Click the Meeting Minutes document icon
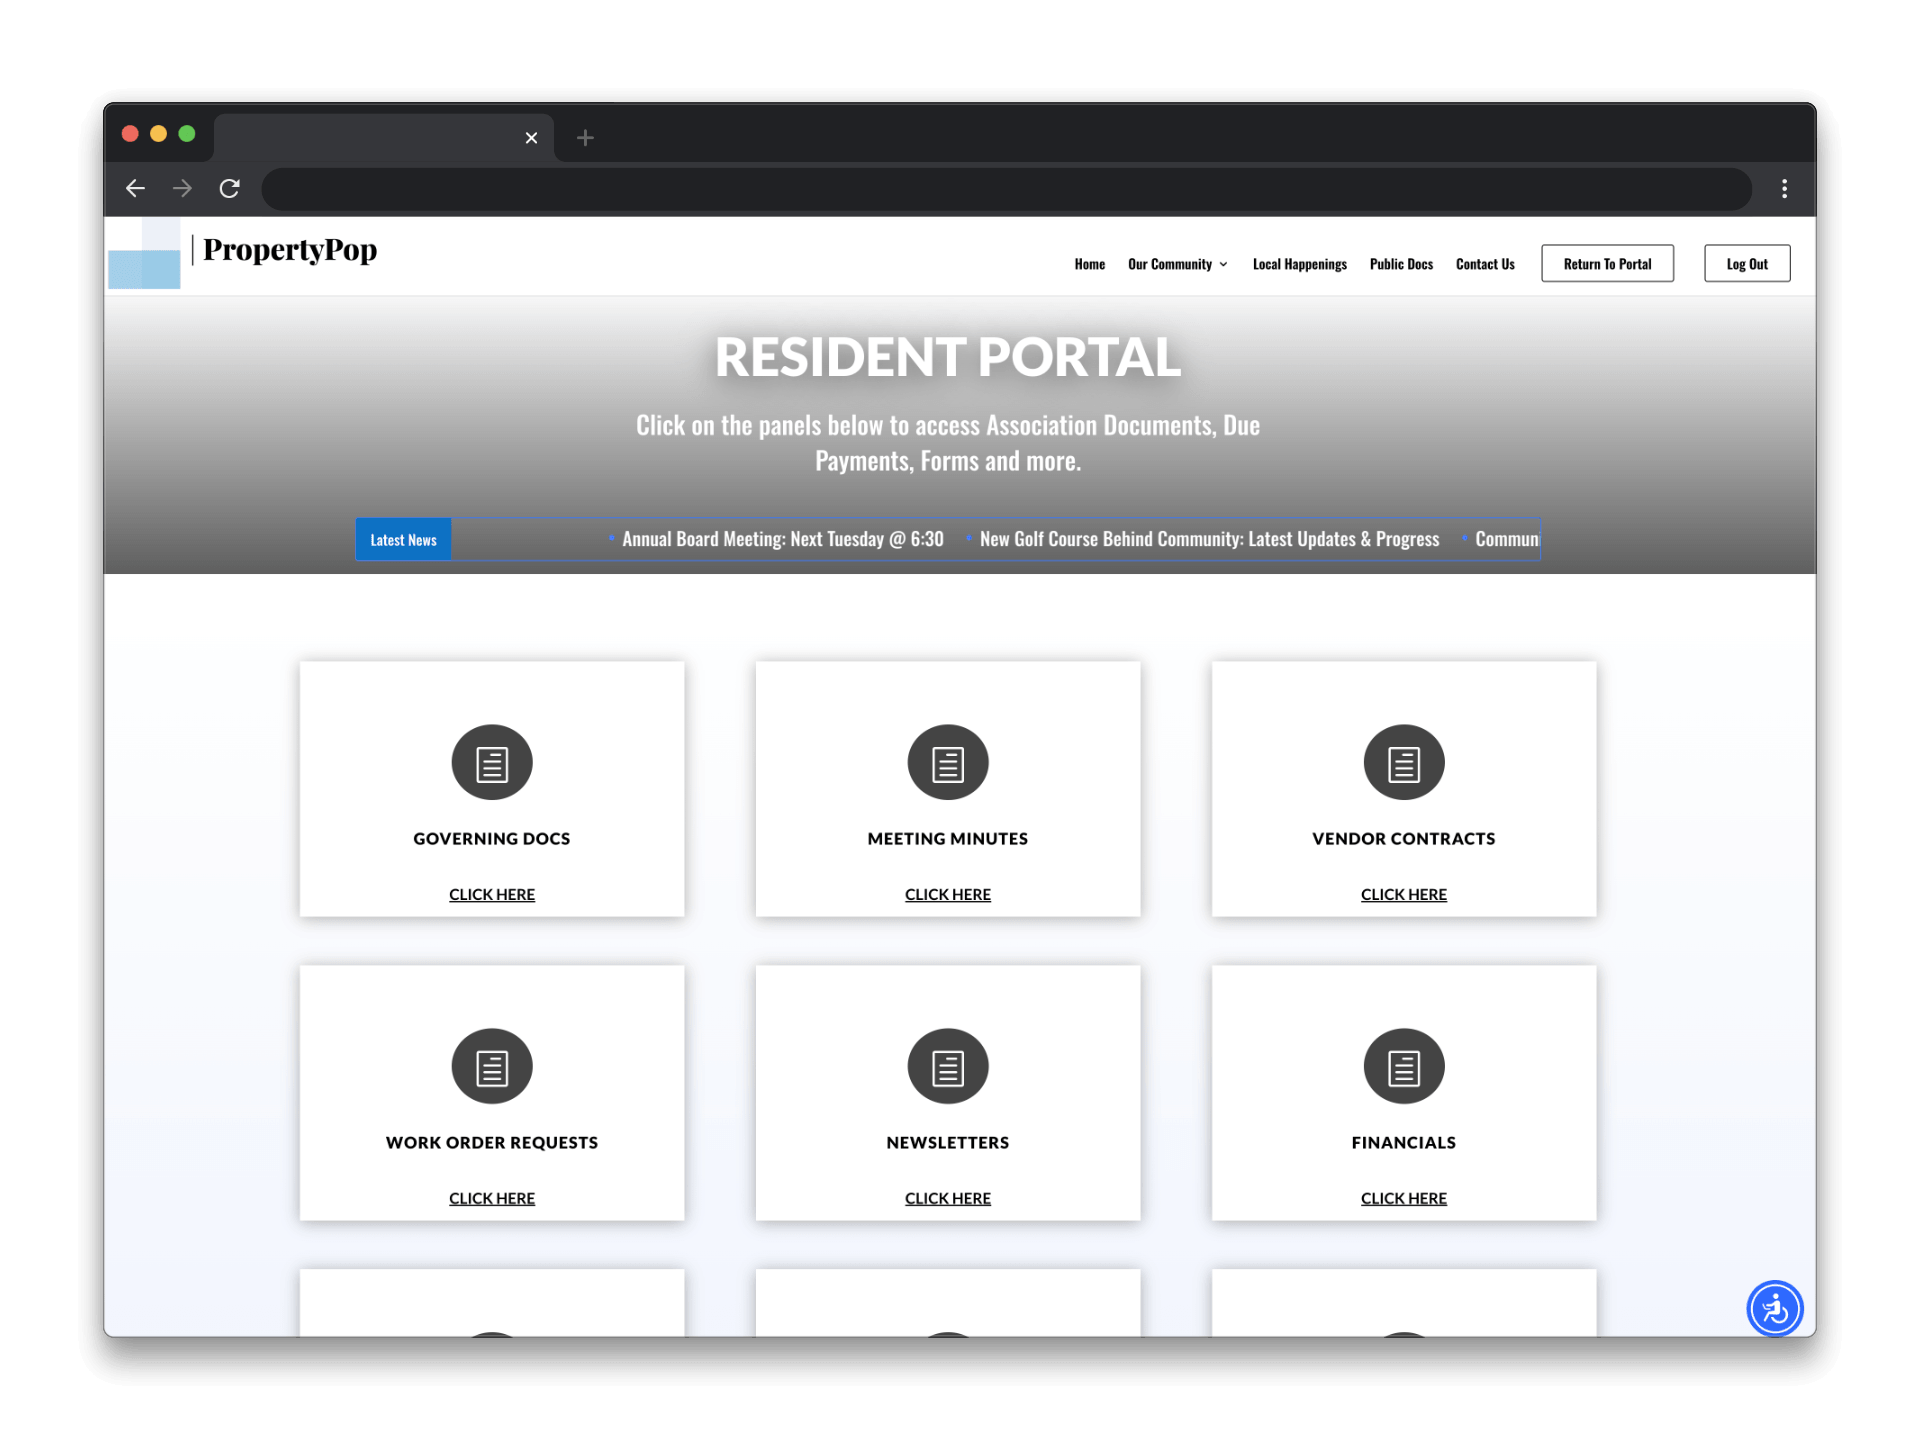1920x1440 pixels. point(948,762)
